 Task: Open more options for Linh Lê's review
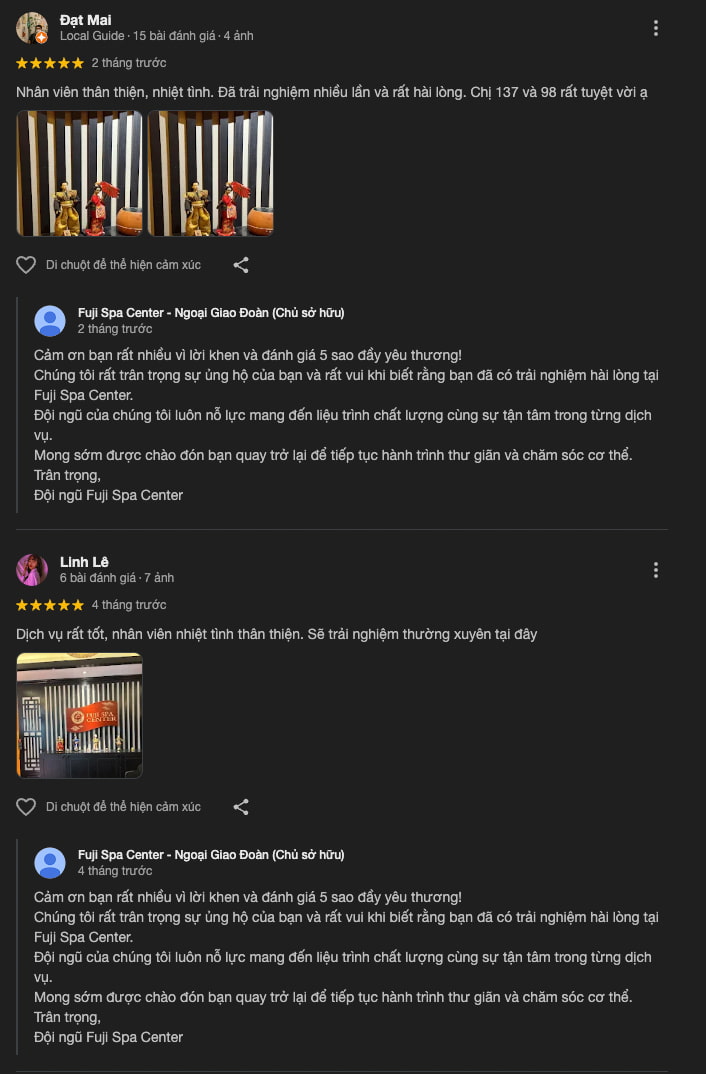655,571
